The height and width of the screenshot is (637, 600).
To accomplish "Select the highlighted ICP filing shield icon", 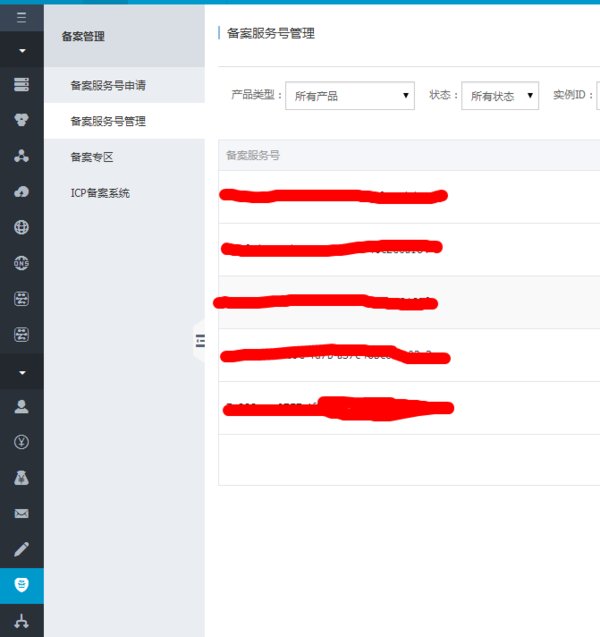I will click(22, 585).
